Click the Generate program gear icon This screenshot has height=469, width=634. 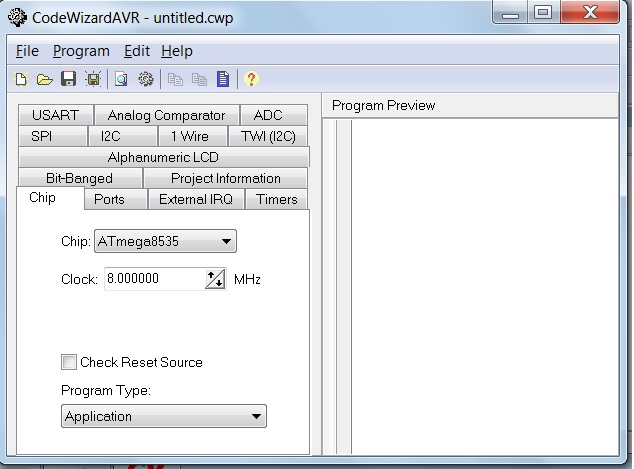[x=146, y=79]
